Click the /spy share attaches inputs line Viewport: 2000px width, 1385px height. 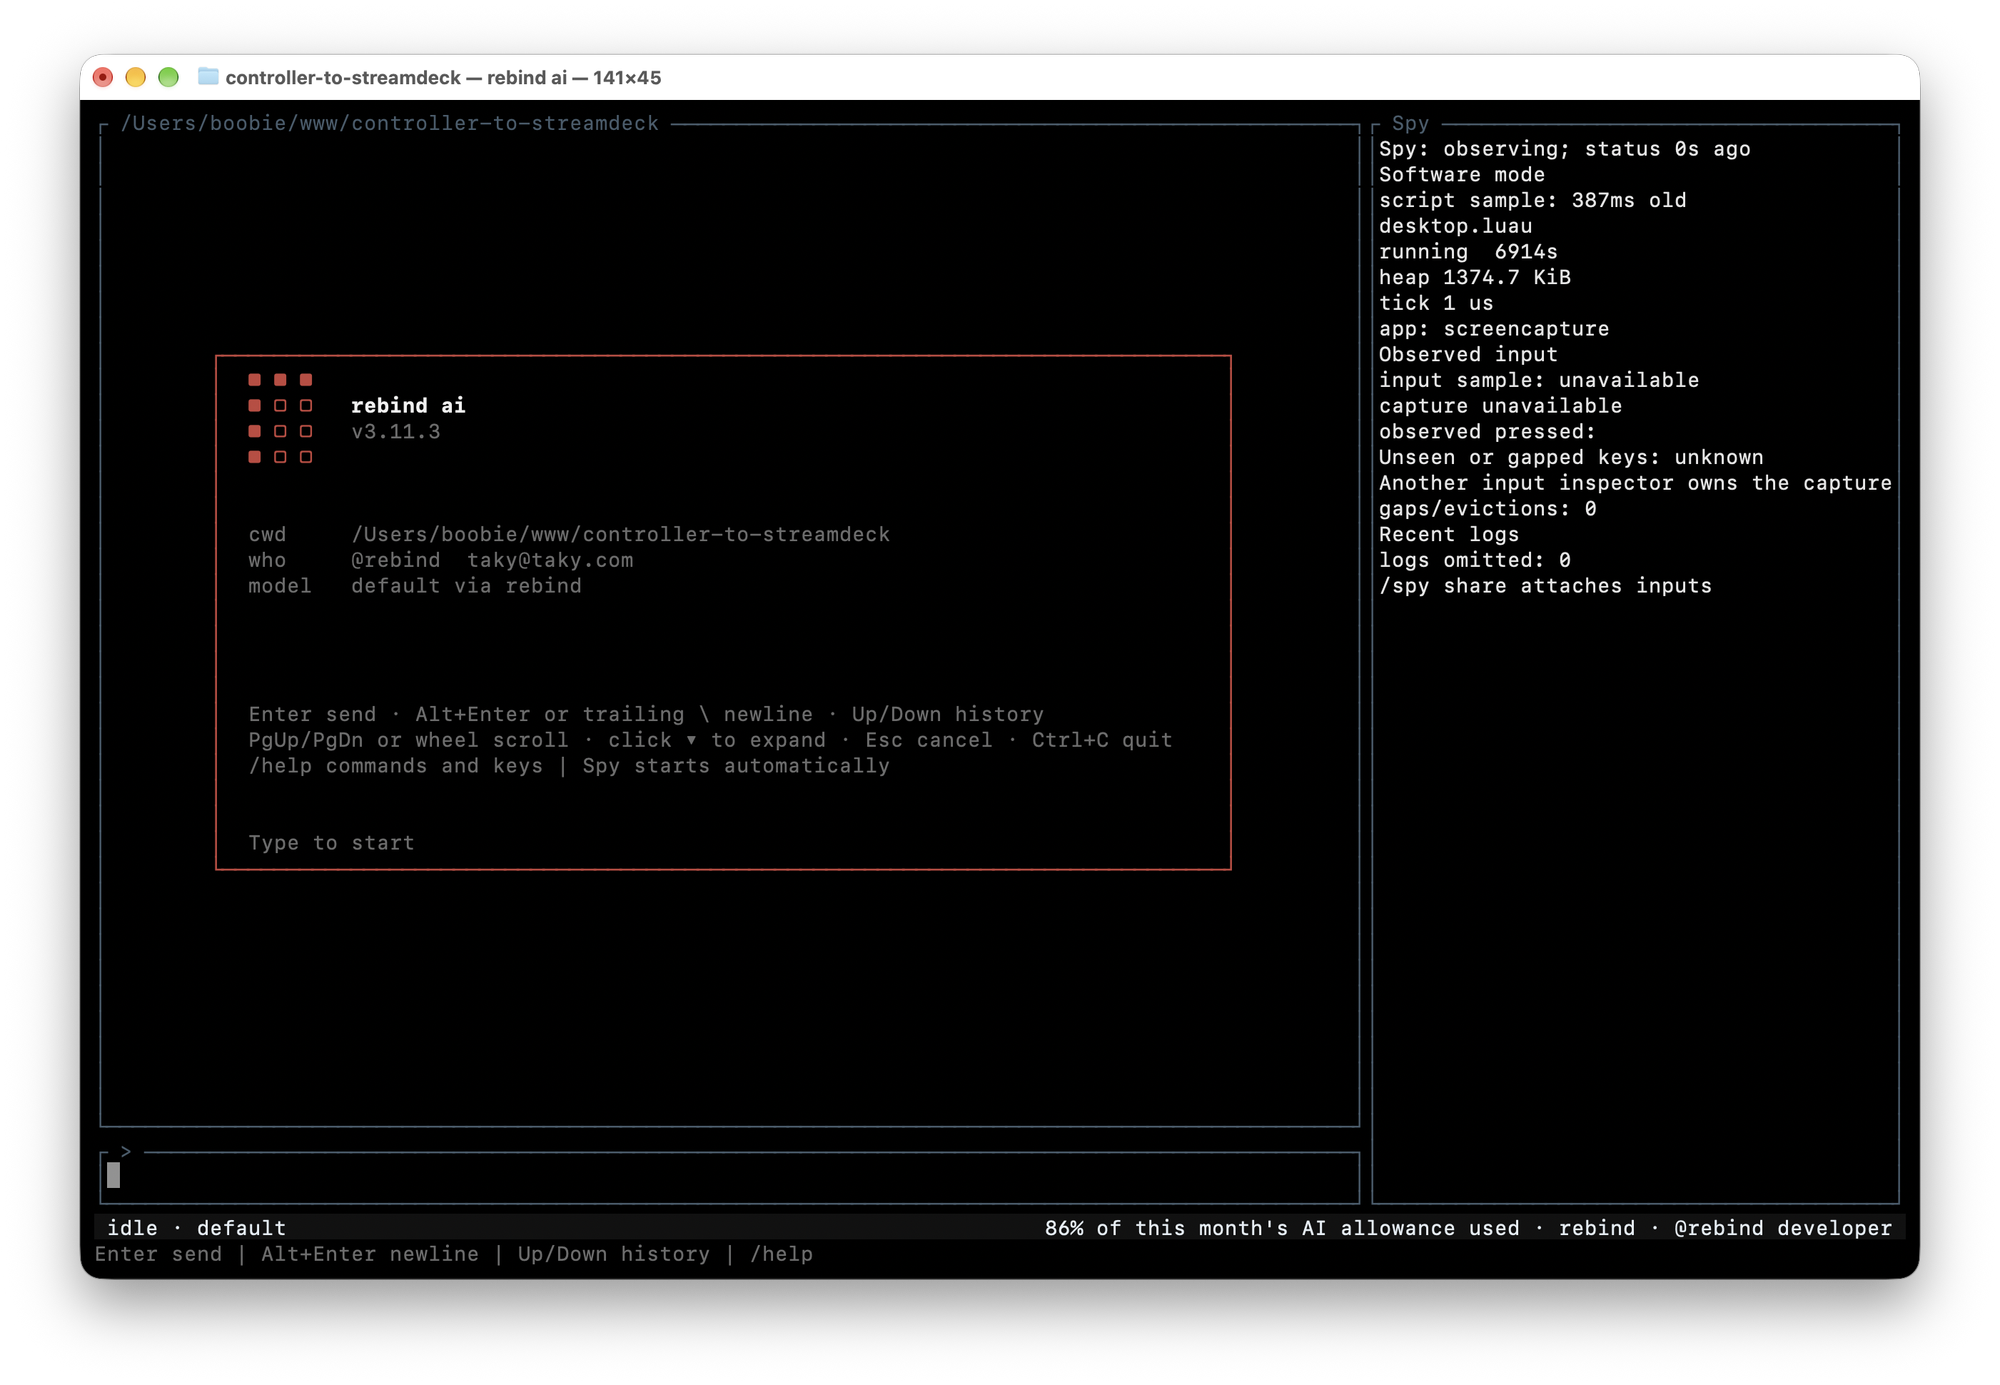[x=1545, y=586]
